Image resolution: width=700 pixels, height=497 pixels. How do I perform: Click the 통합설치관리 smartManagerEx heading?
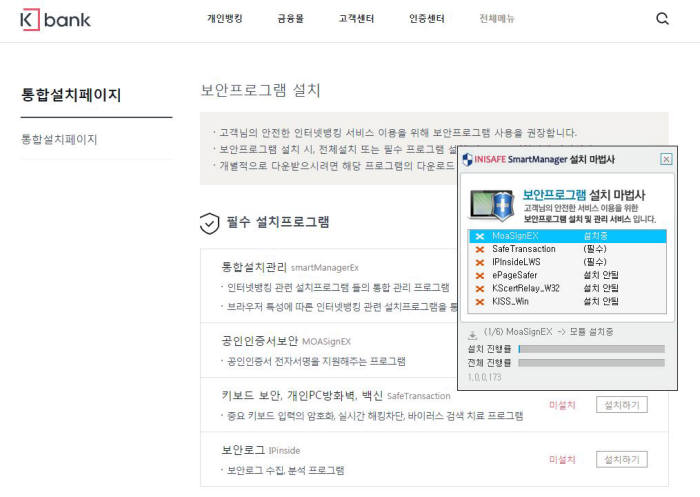[x=290, y=267]
